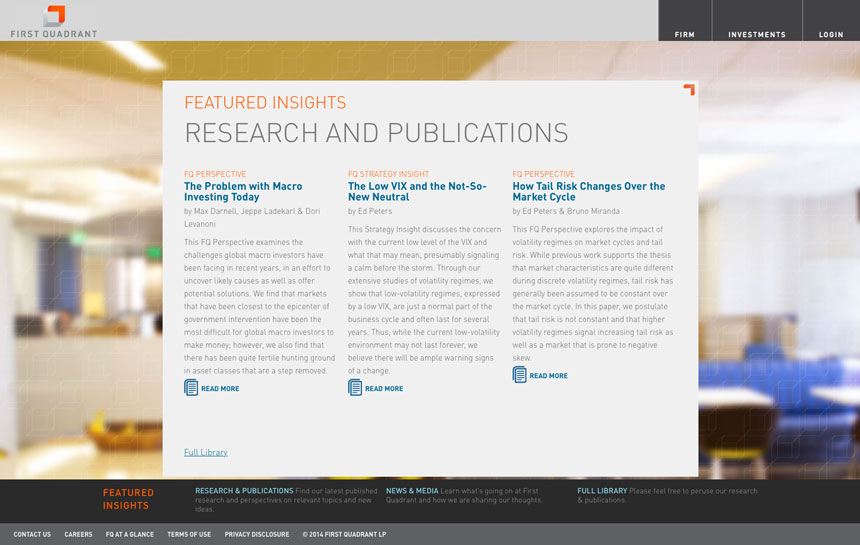Image resolution: width=860 pixels, height=545 pixels.
Task: Select Research & Publications in bottom bar
Action: pyautogui.click(x=244, y=491)
